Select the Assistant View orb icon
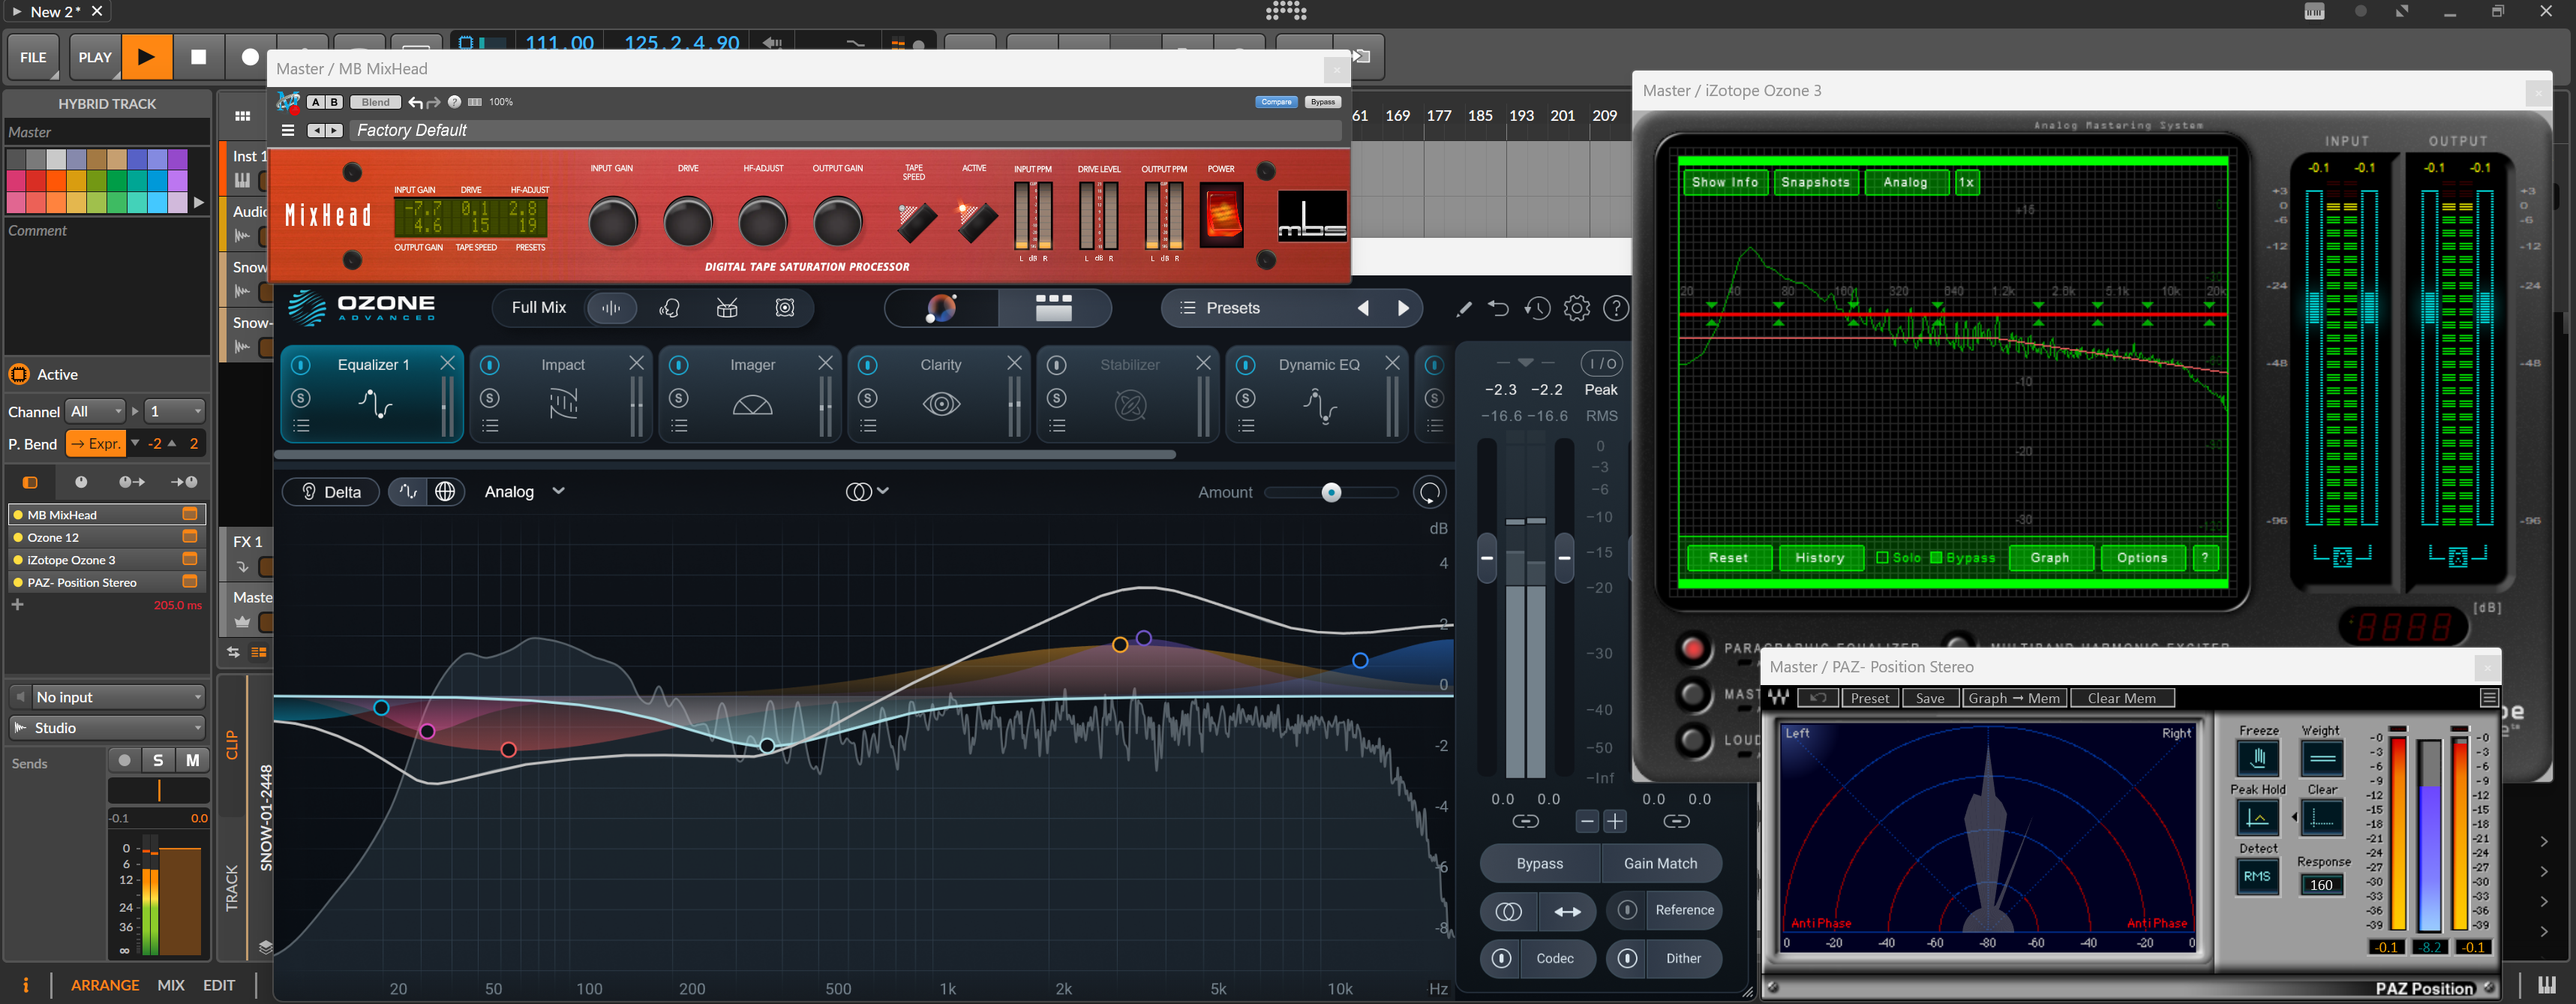The width and height of the screenshot is (2576, 1004). (941, 308)
